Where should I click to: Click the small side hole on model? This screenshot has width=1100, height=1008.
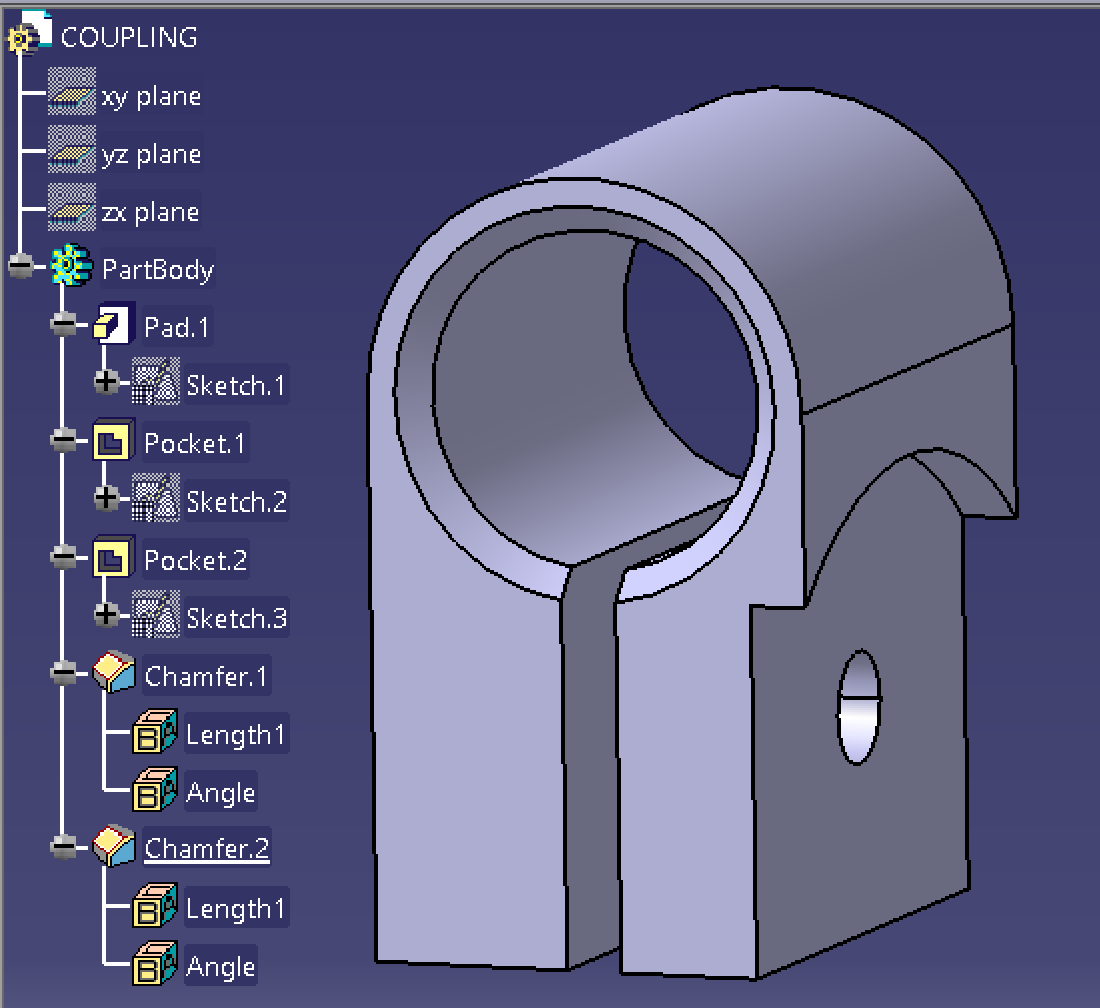pyautogui.click(x=859, y=708)
